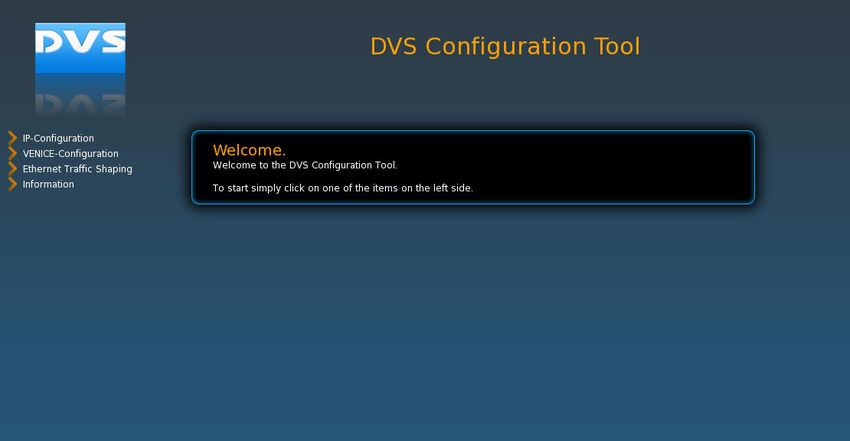Open Ethernet Traffic Shaping settings
This screenshot has height=441, width=850.
(x=78, y=169)
